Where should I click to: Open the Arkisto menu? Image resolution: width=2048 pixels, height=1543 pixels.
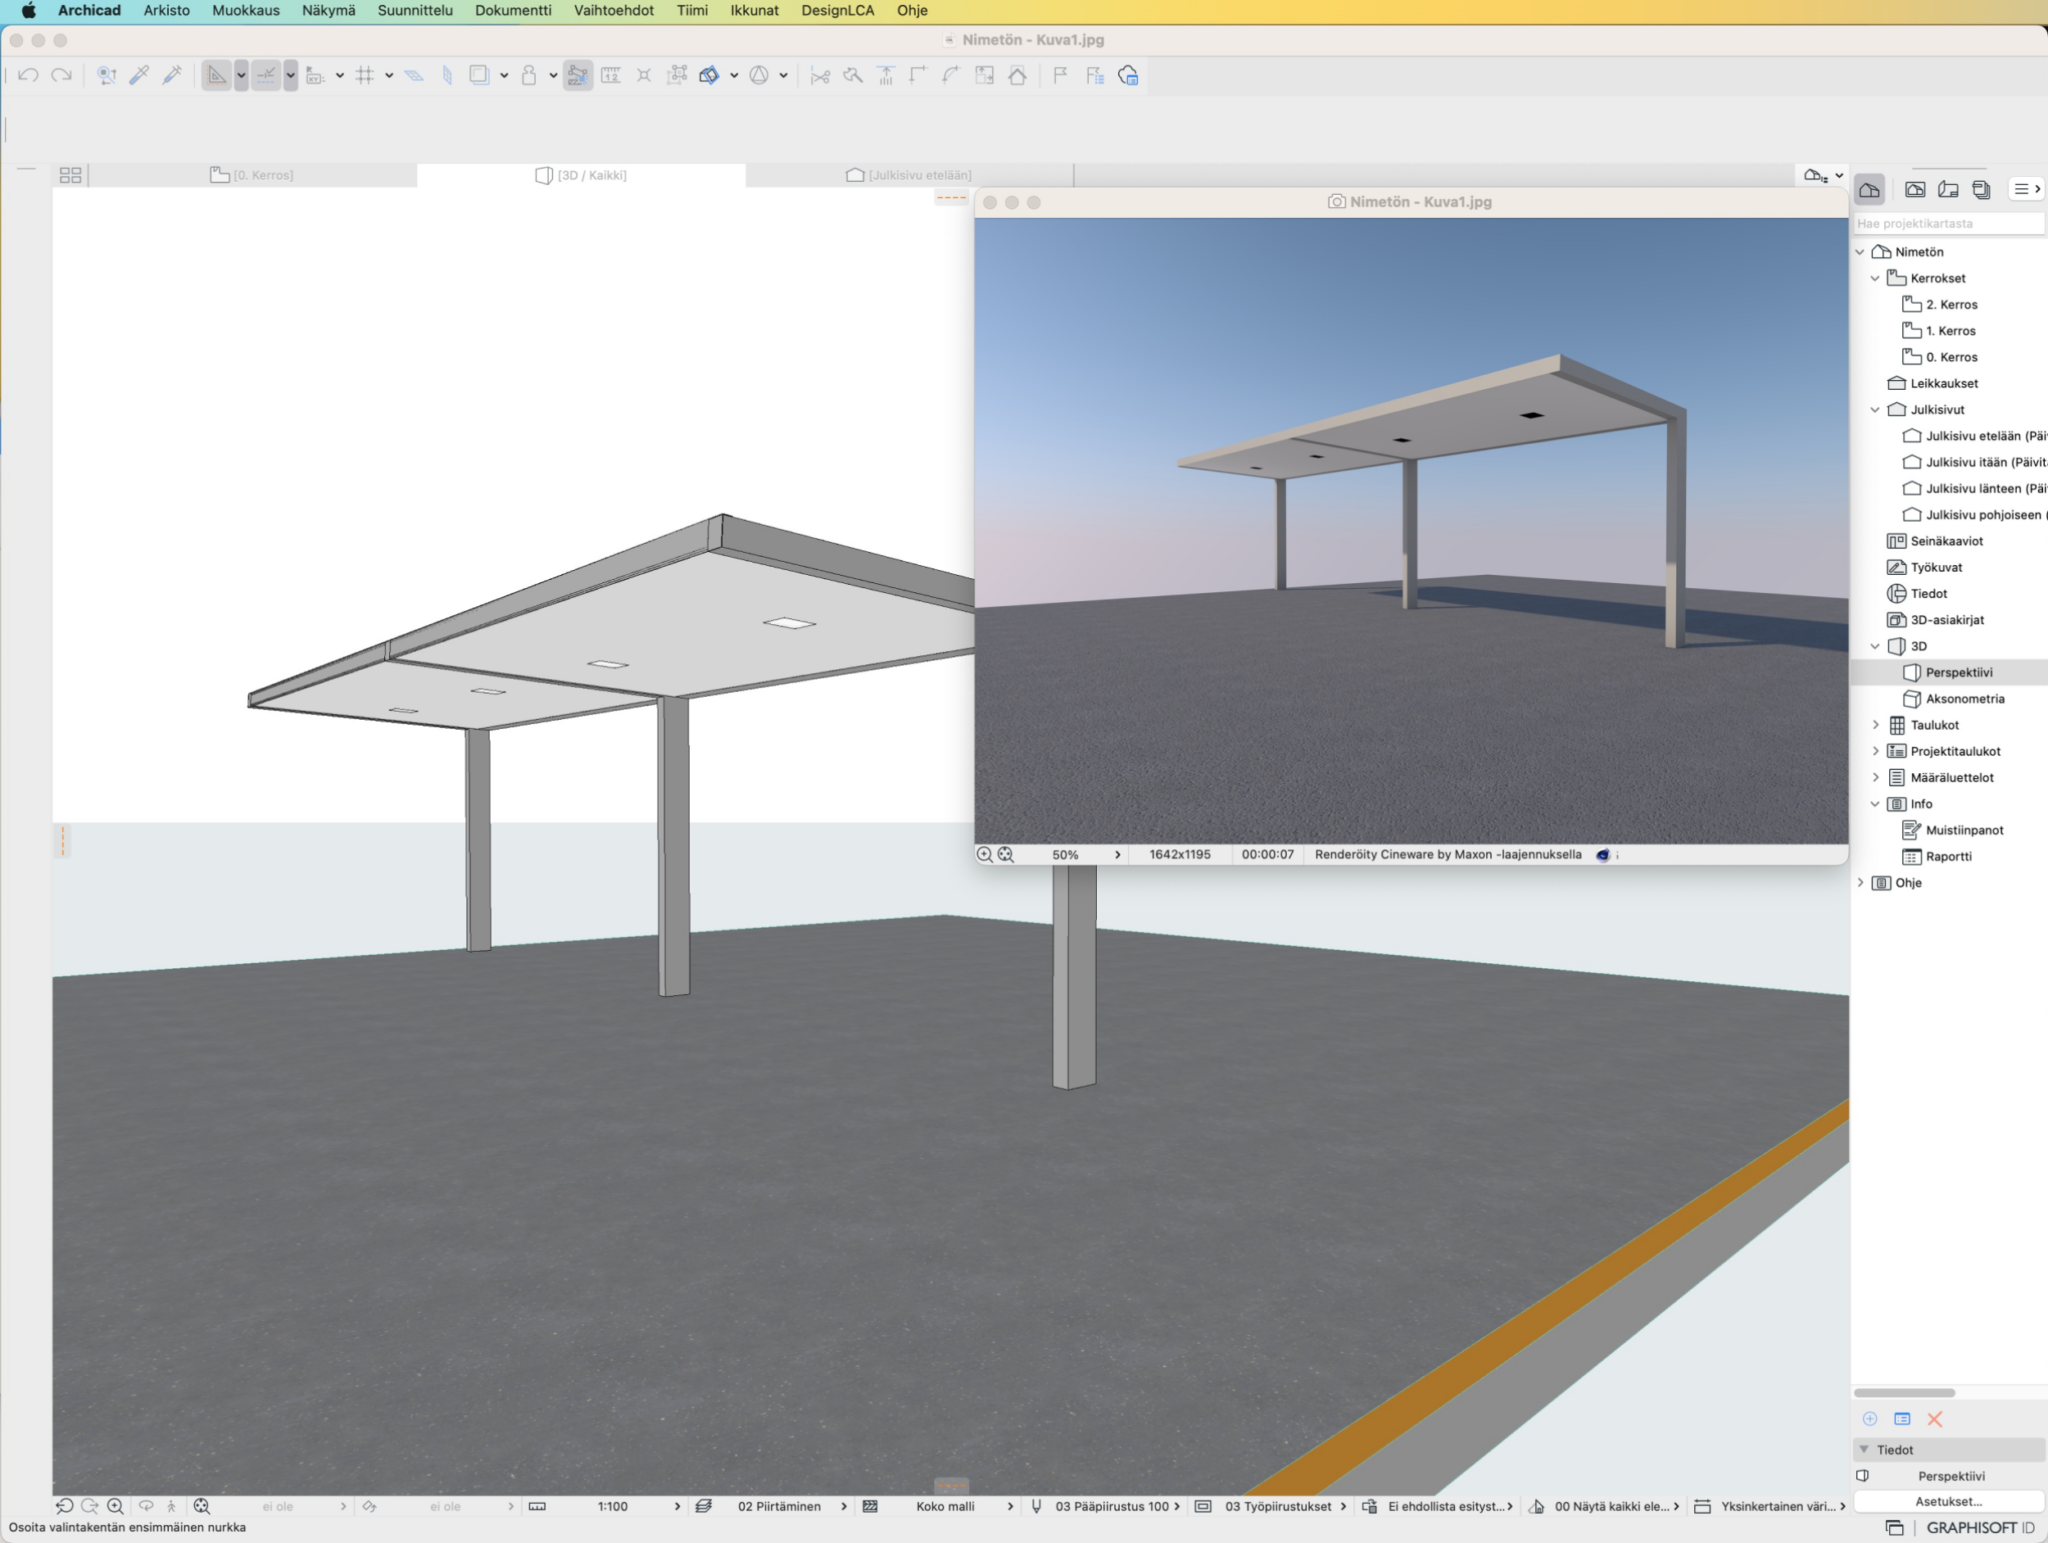point(167,10)
